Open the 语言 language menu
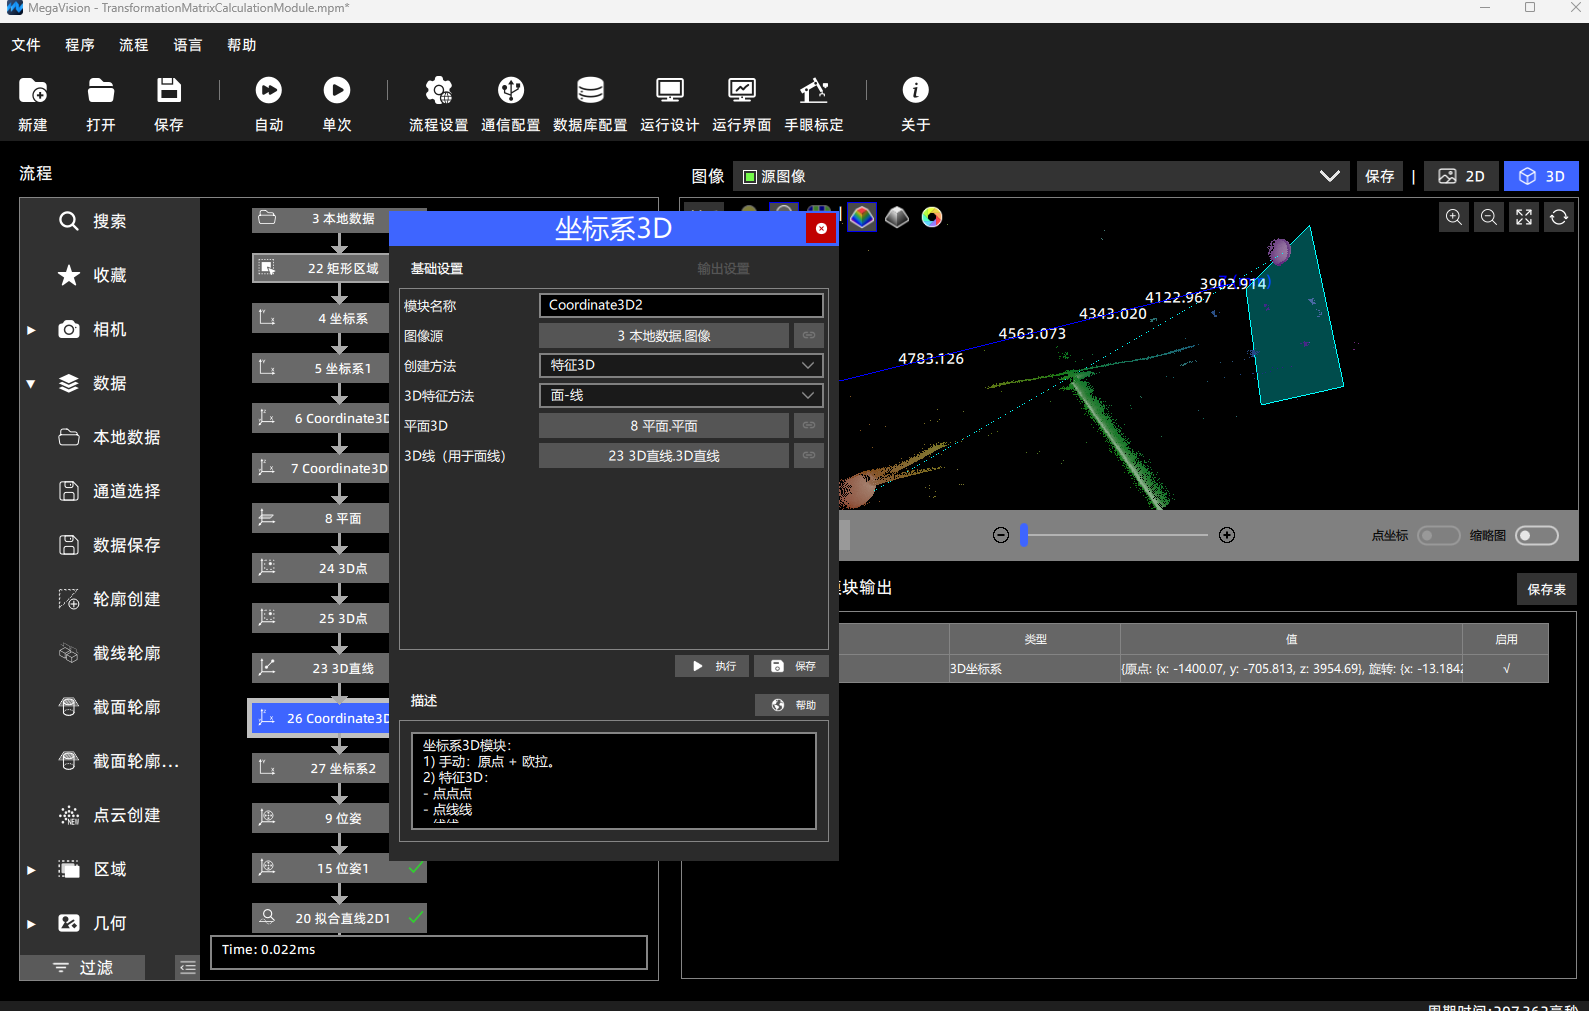 [187, 45]
